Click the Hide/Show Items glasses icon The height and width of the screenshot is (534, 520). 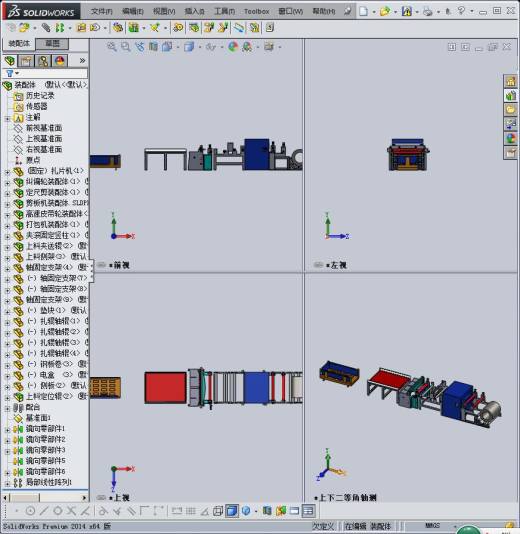pos(210,47)
